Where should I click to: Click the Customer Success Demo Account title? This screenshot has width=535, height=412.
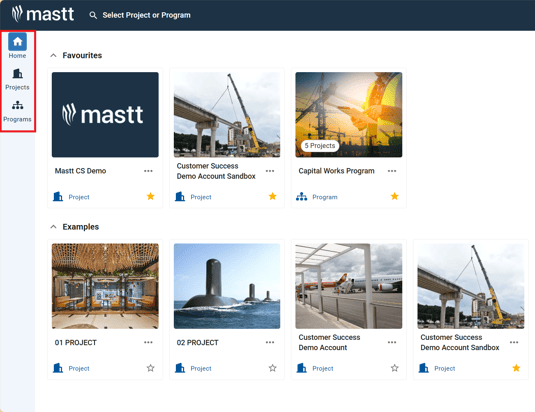point(329,342)
